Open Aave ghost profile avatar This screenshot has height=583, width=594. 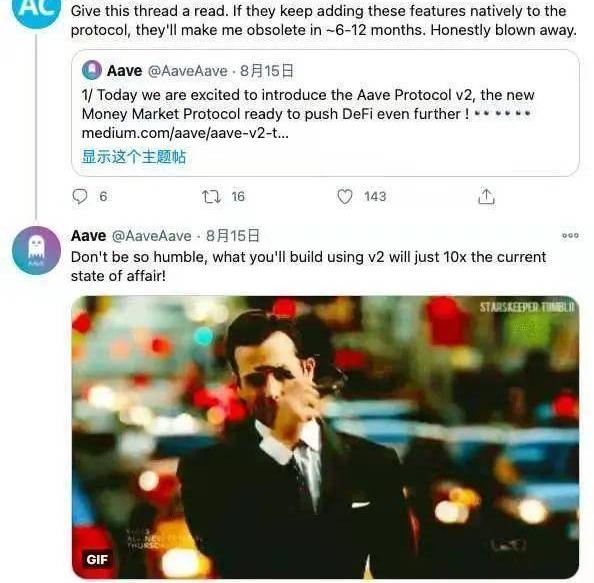click(36, 250)
